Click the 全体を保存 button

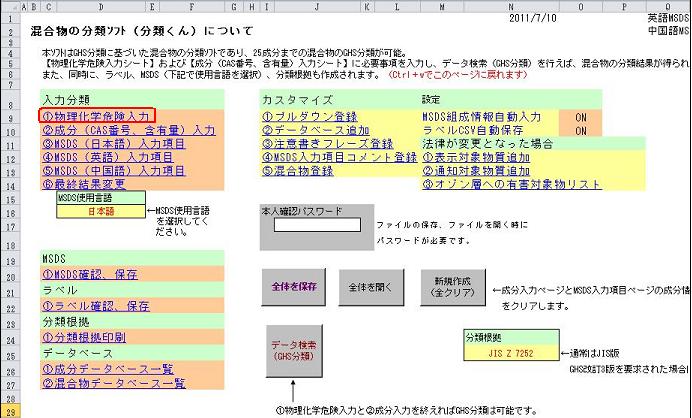294,286
